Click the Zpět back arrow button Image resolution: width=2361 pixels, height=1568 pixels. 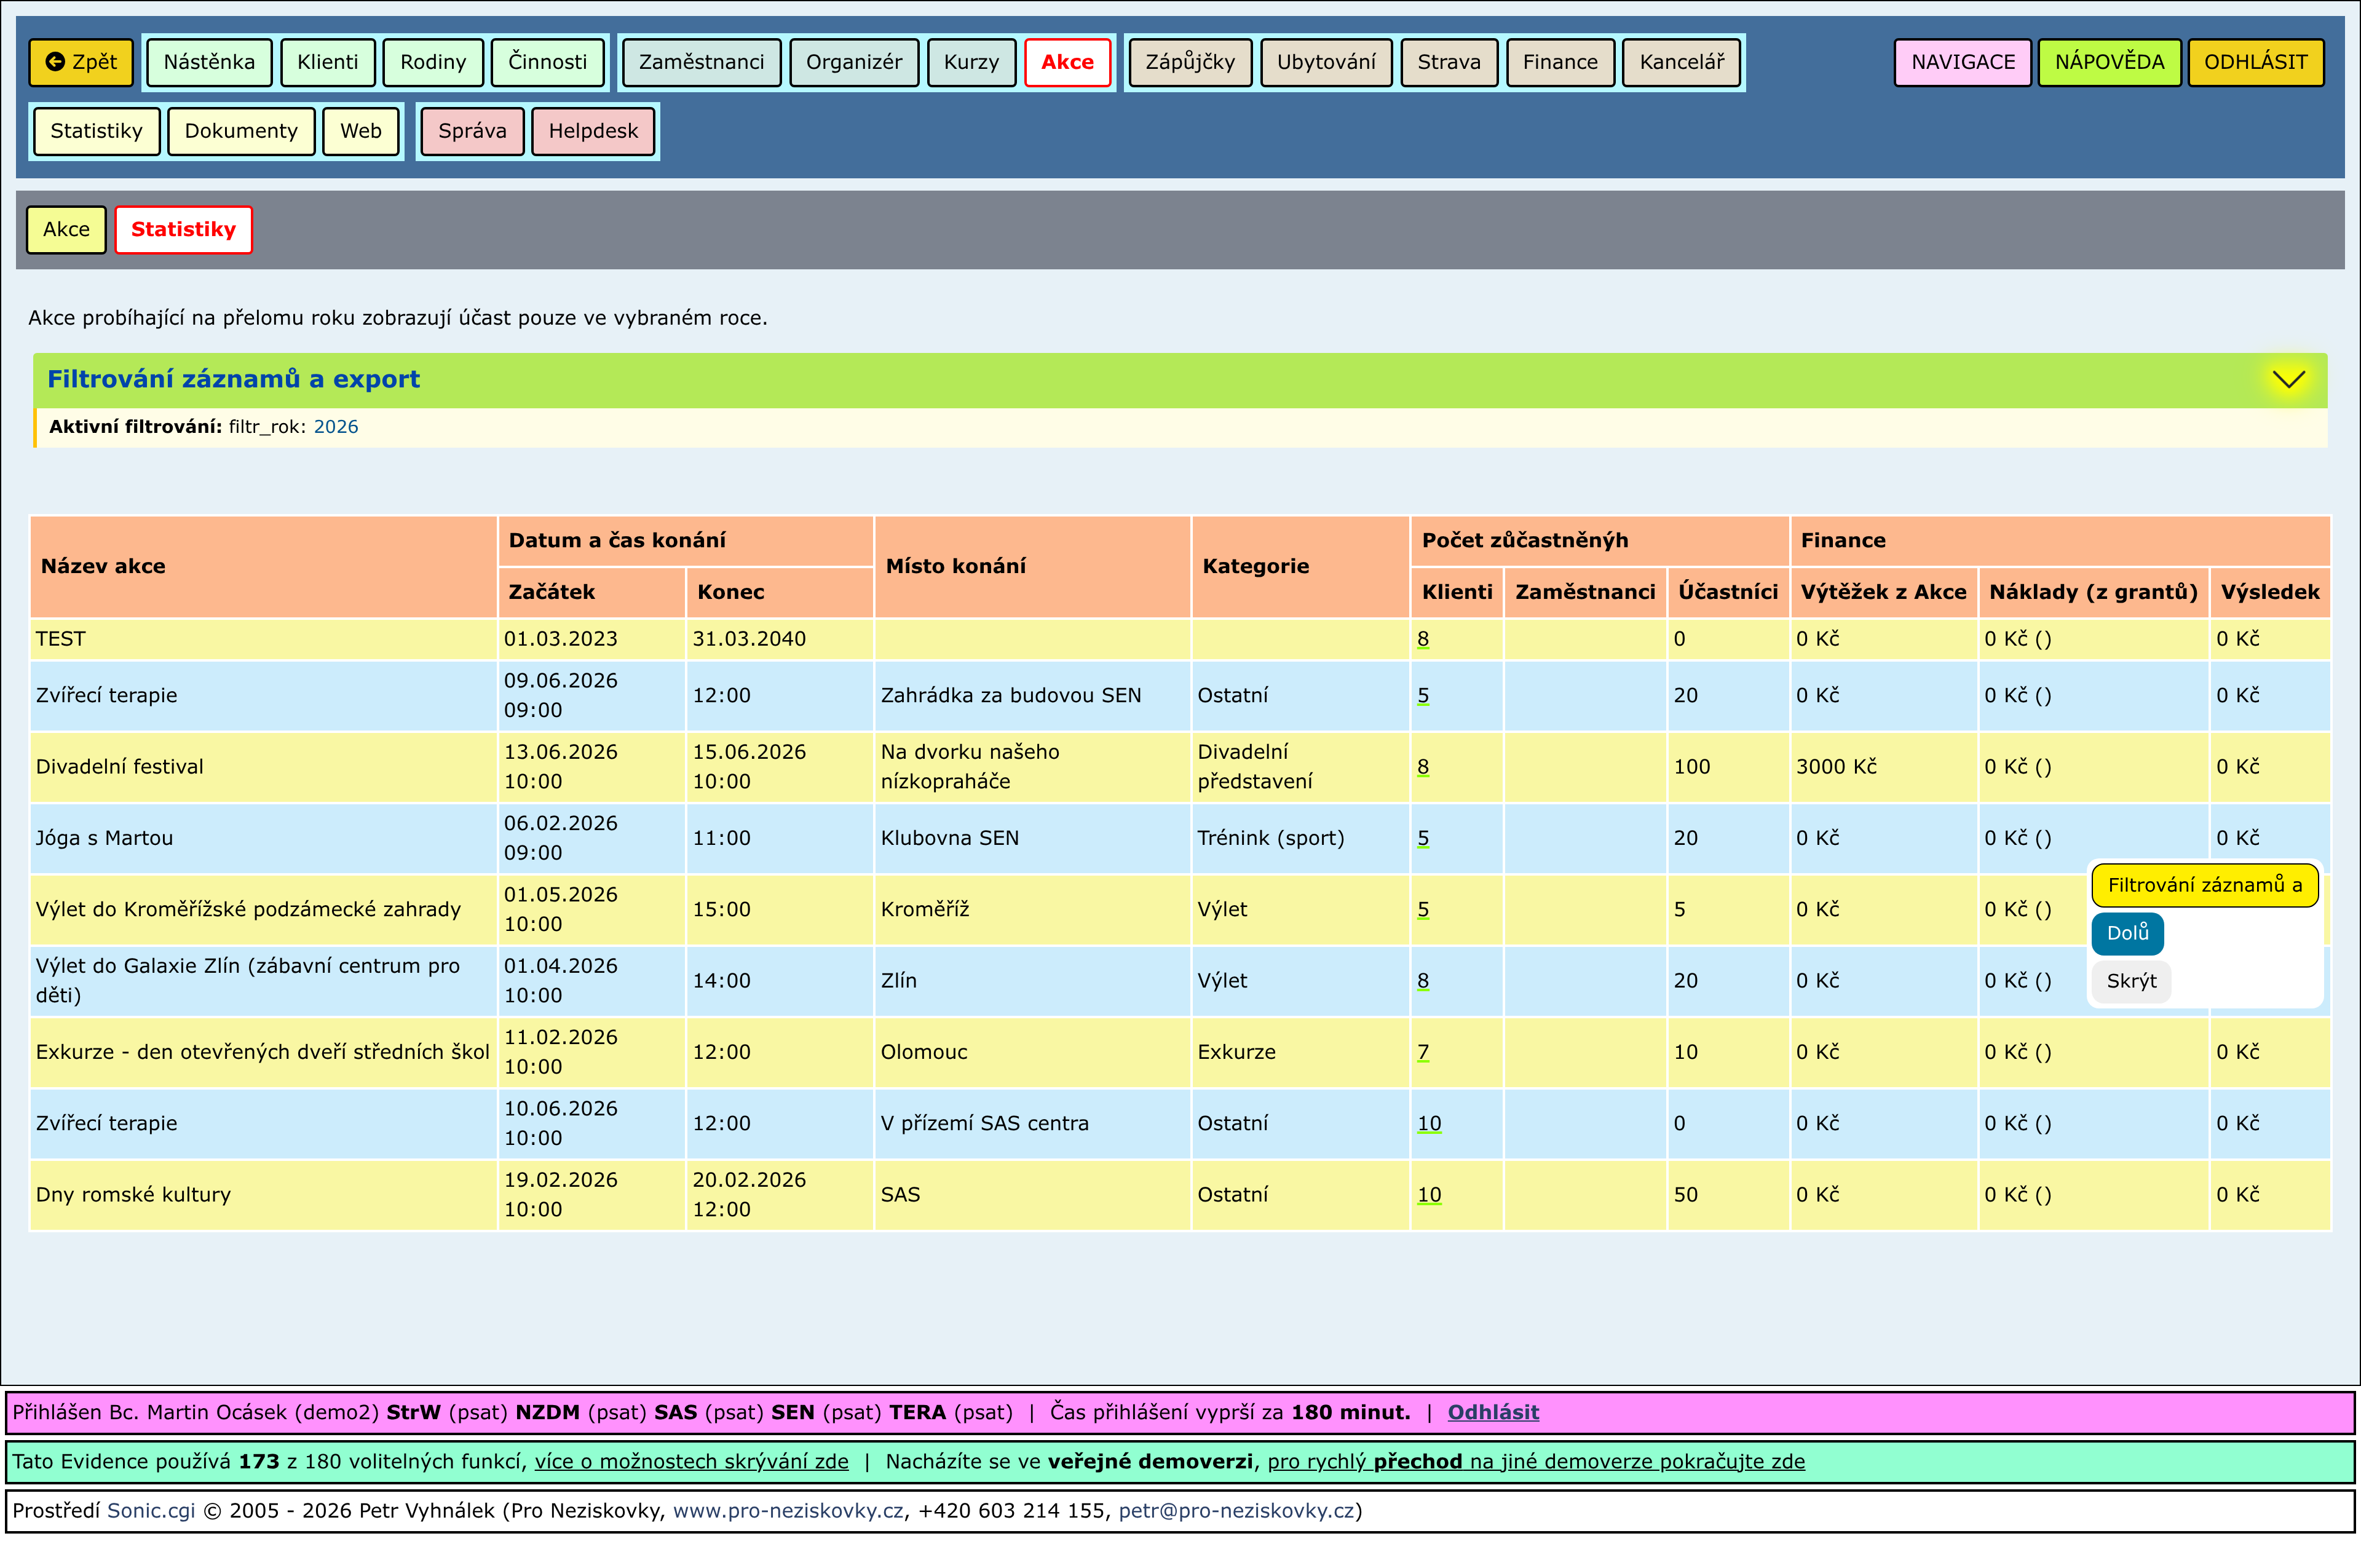point(81,62)
